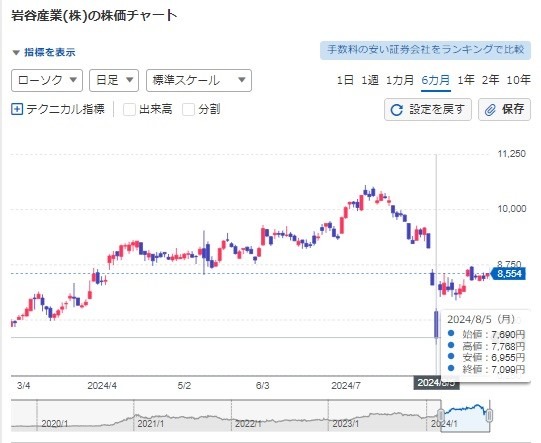
Task: Click the 2024/7 x-axis label
Action: tap(346, 386)
